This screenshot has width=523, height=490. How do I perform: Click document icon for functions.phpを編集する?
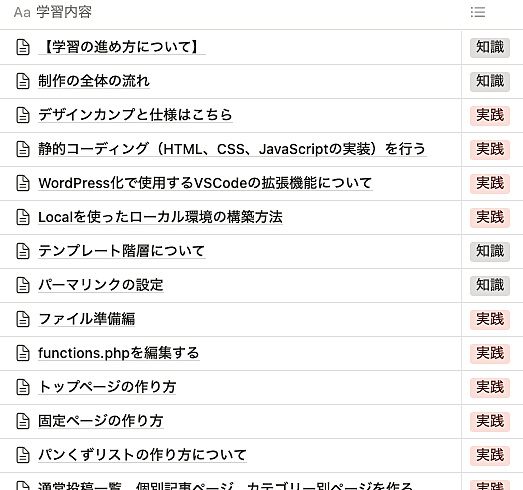(23, 353)
